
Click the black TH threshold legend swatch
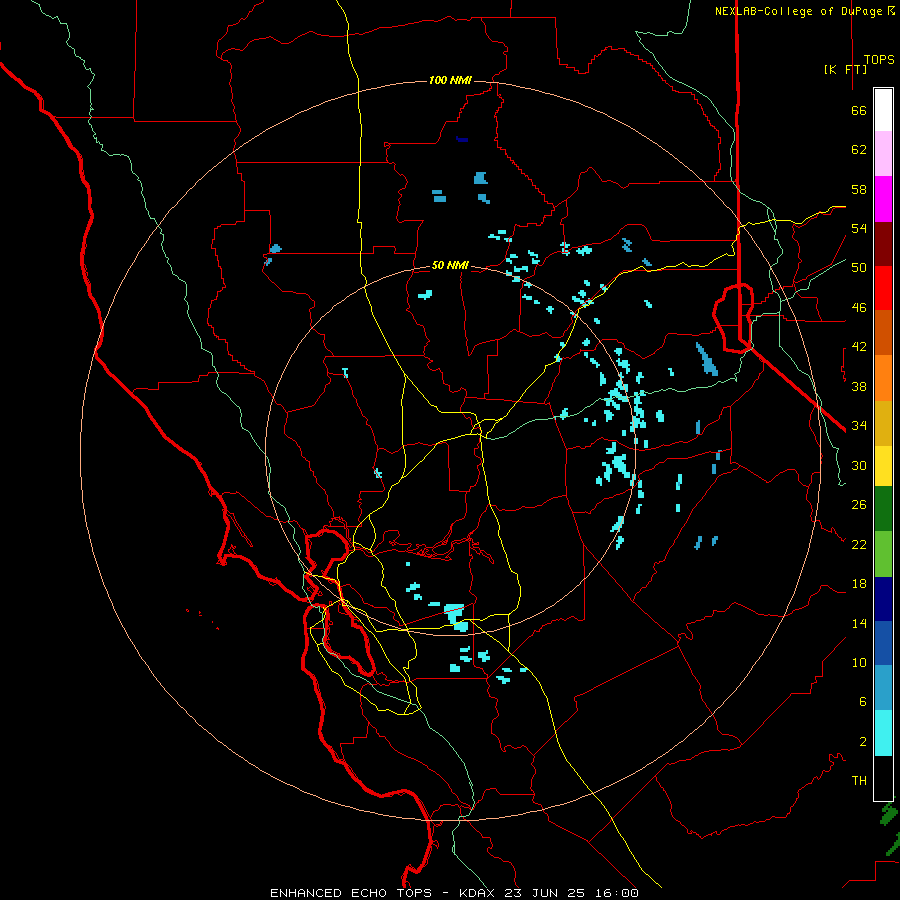pos(883,778)
